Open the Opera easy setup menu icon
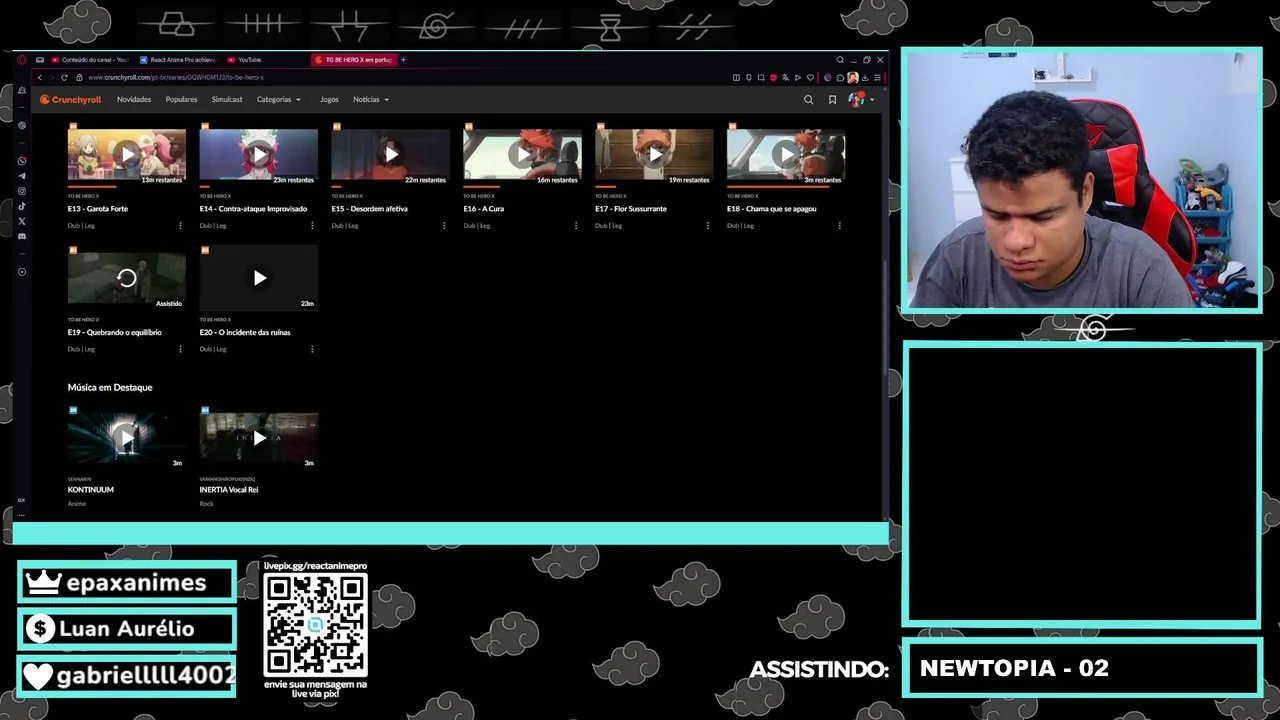The height and width of the screenshot is (720, 1280). pyautogui.click(x=877, y=77)
